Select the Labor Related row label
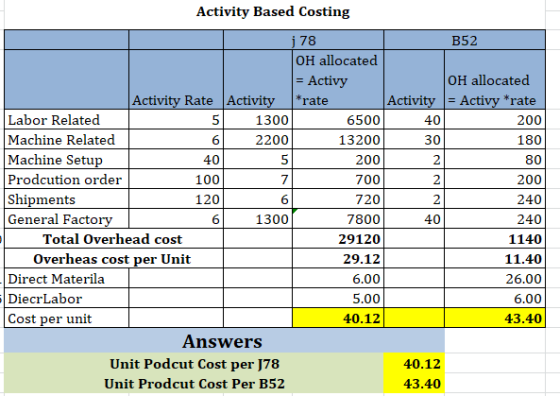 tap(66, 120)
